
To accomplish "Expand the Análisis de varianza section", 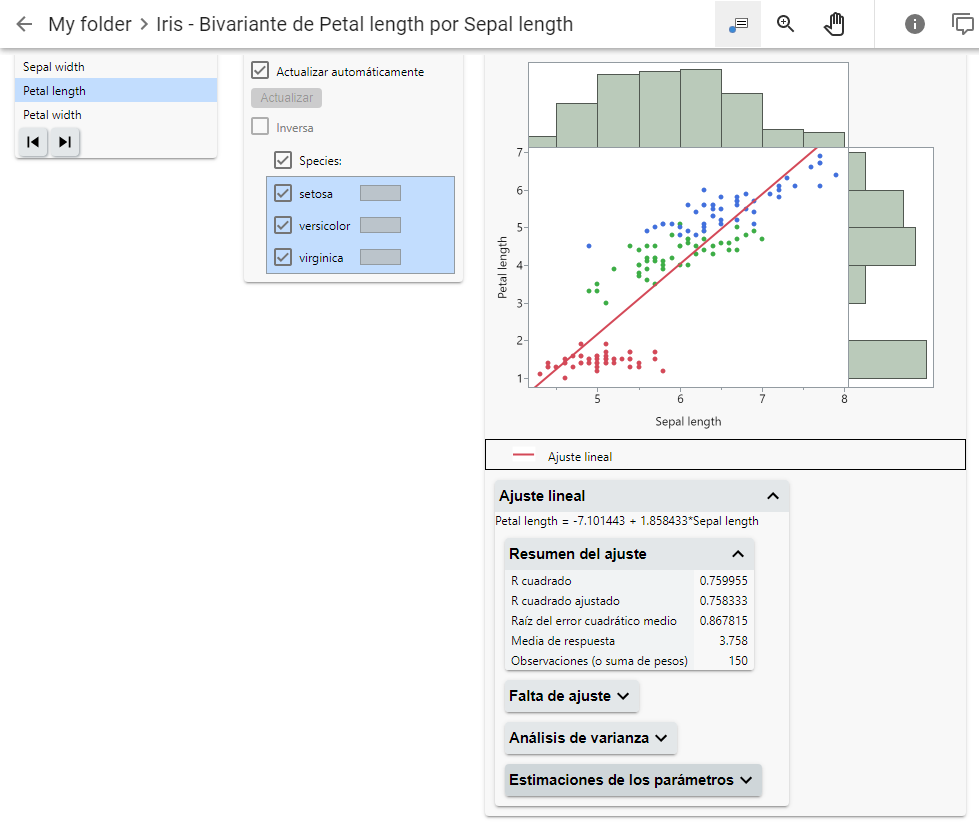I will coord(591,738).
